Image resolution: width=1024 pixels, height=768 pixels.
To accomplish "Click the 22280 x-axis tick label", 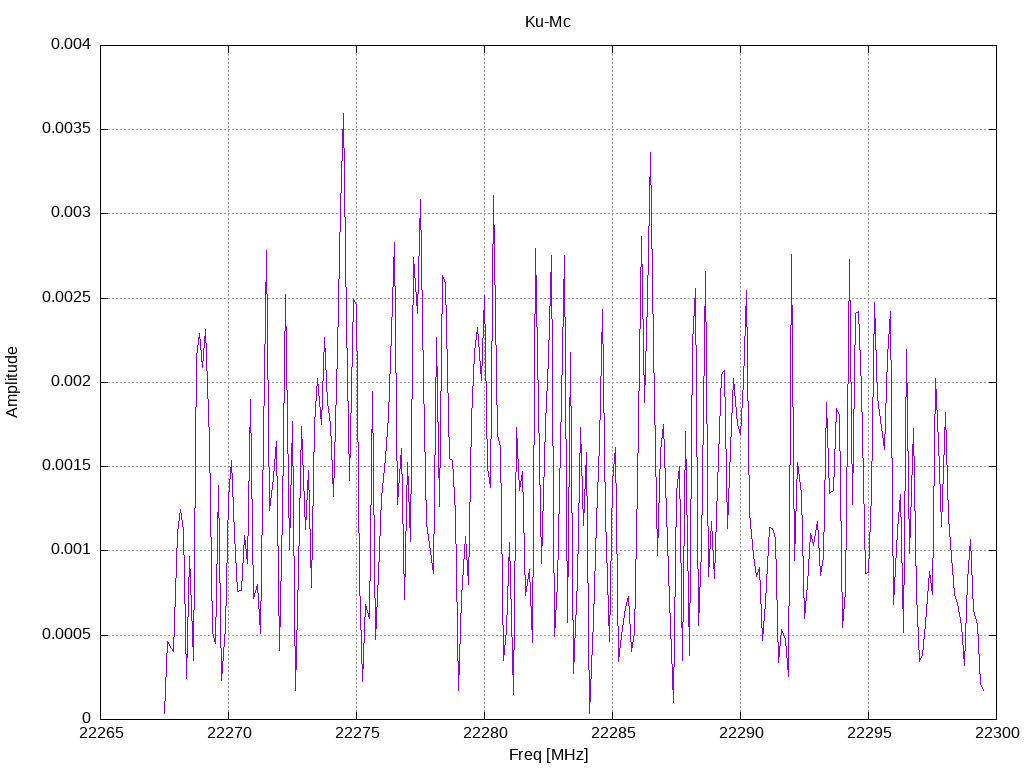I will [x=485, y=733].
